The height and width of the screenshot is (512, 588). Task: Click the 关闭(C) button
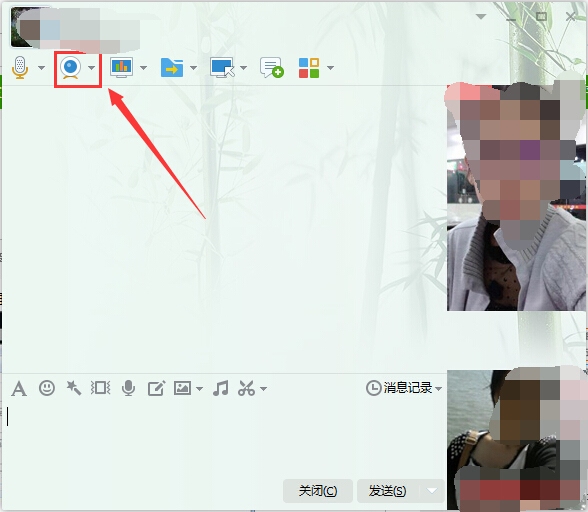click(318, 491)
